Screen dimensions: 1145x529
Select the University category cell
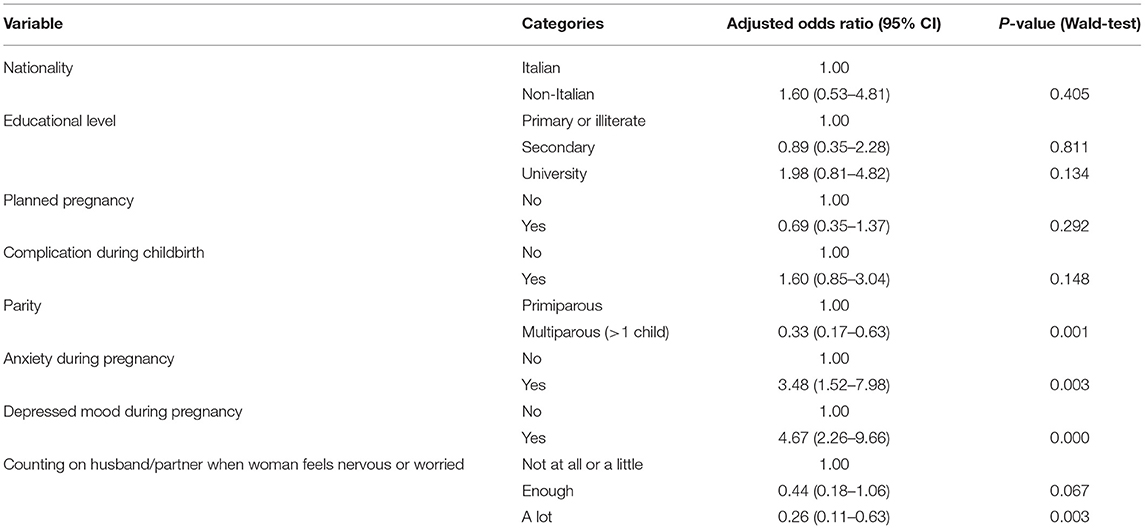coord(550,173)
